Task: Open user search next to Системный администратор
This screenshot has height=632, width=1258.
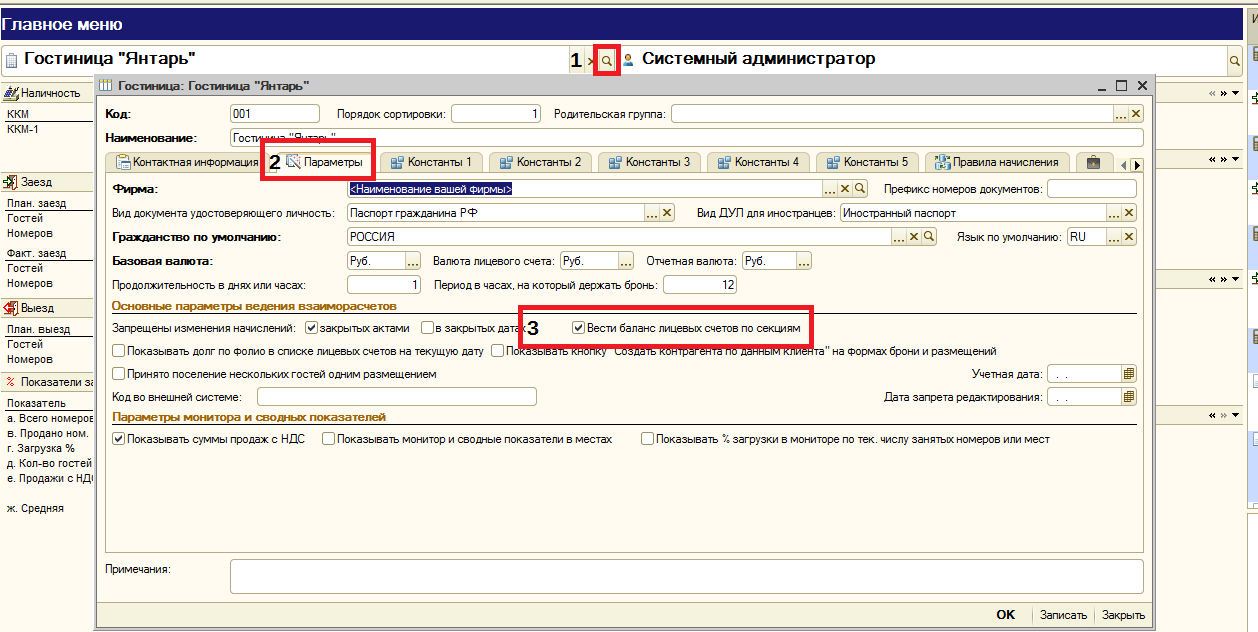Action: 1235,61
